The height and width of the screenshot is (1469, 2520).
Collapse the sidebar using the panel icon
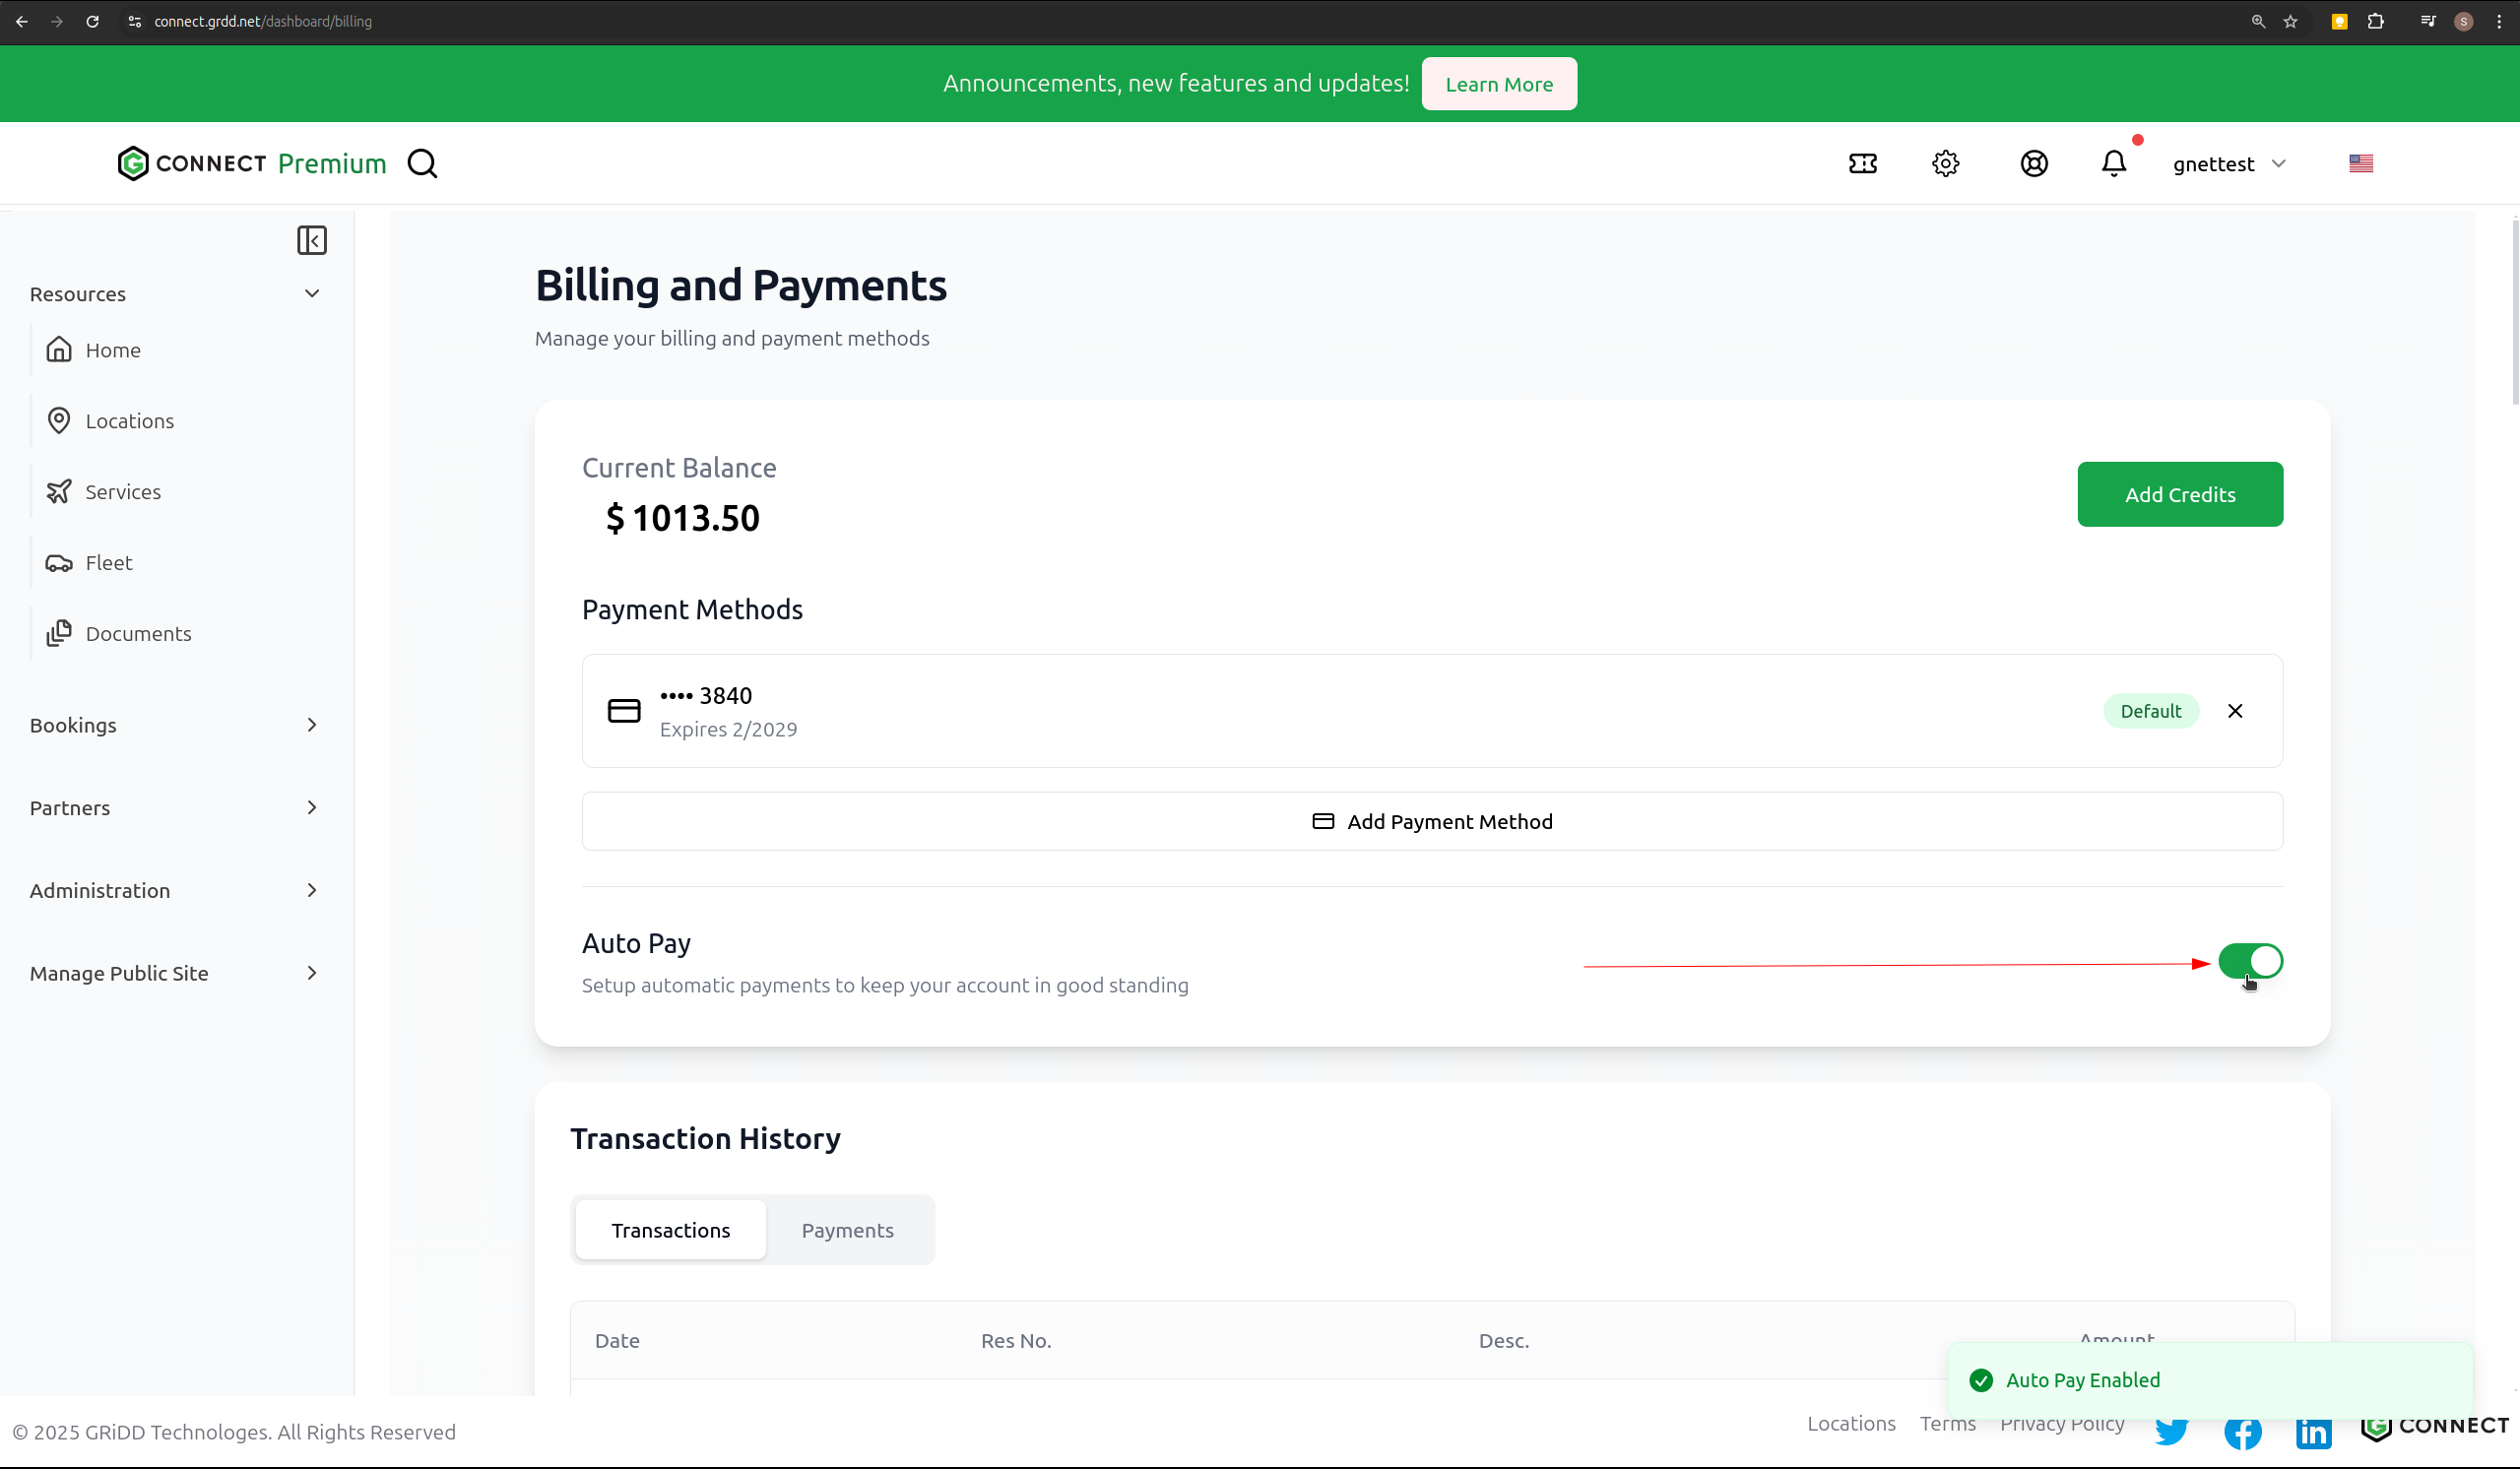point(312,240)
